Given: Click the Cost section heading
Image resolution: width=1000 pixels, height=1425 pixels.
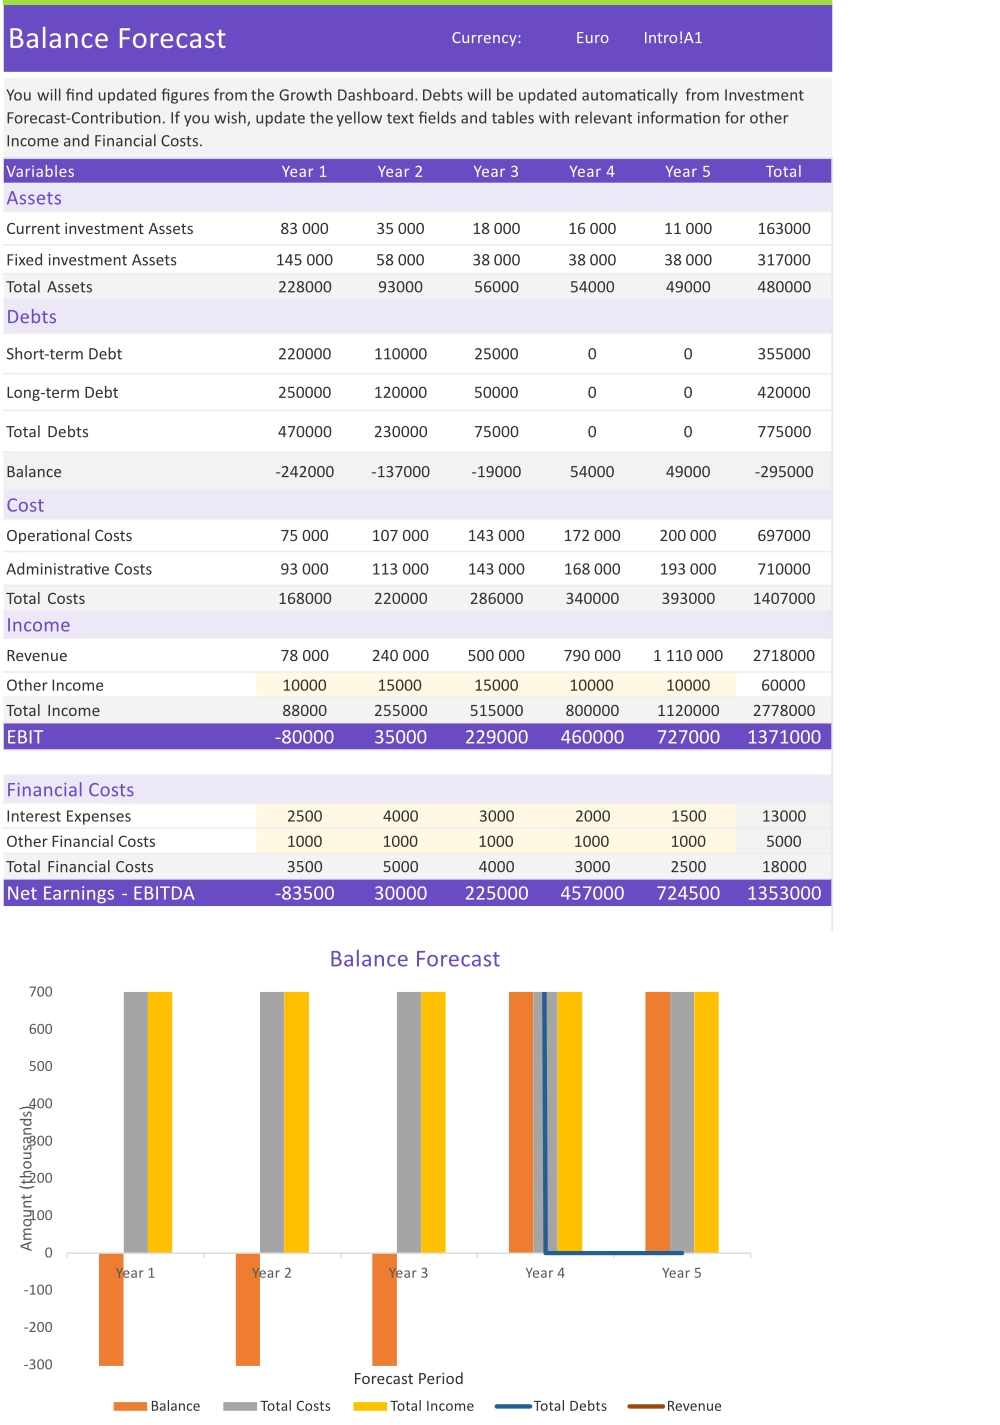Looking at the screenshot, I should tap(25, 505).
